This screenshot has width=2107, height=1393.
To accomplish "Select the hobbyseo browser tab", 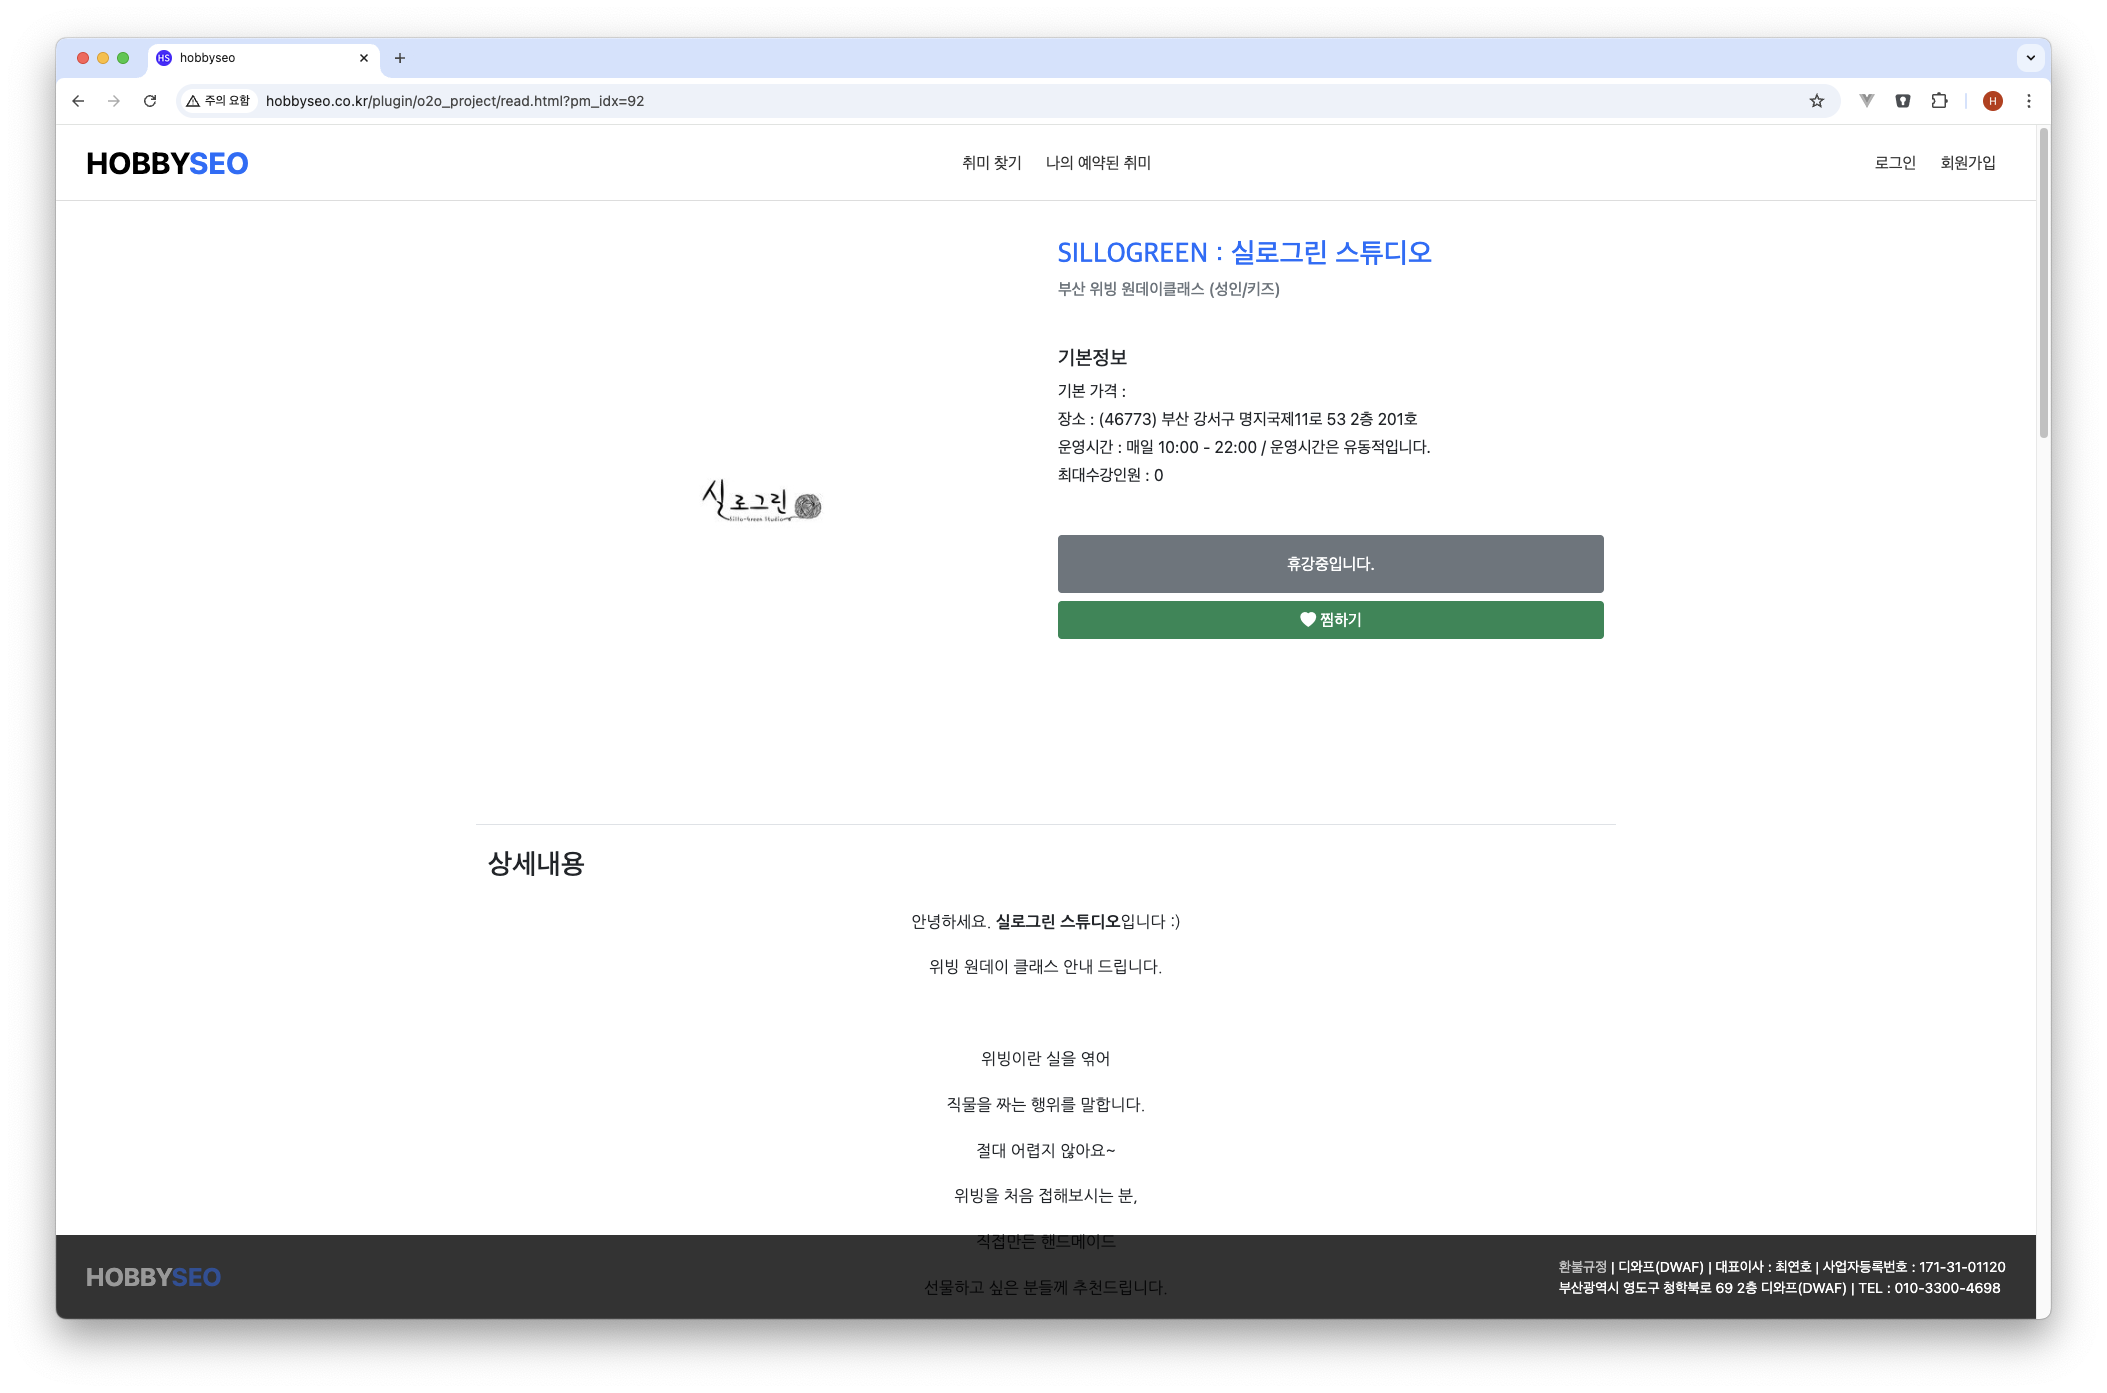I will (264, 58).
